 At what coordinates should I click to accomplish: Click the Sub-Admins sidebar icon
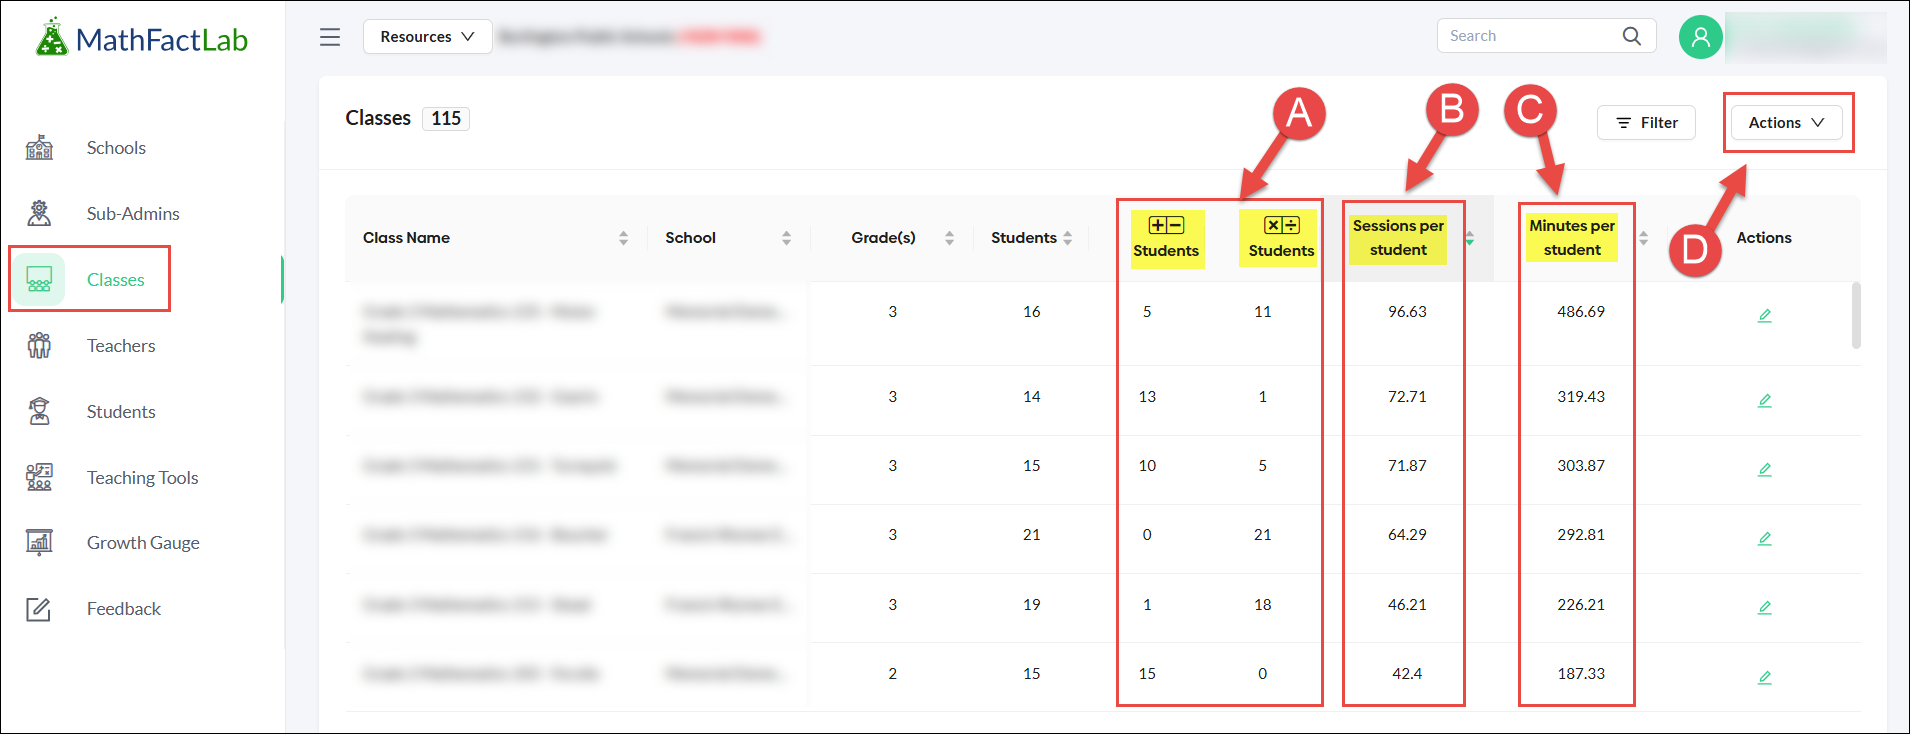coord(39,213)
